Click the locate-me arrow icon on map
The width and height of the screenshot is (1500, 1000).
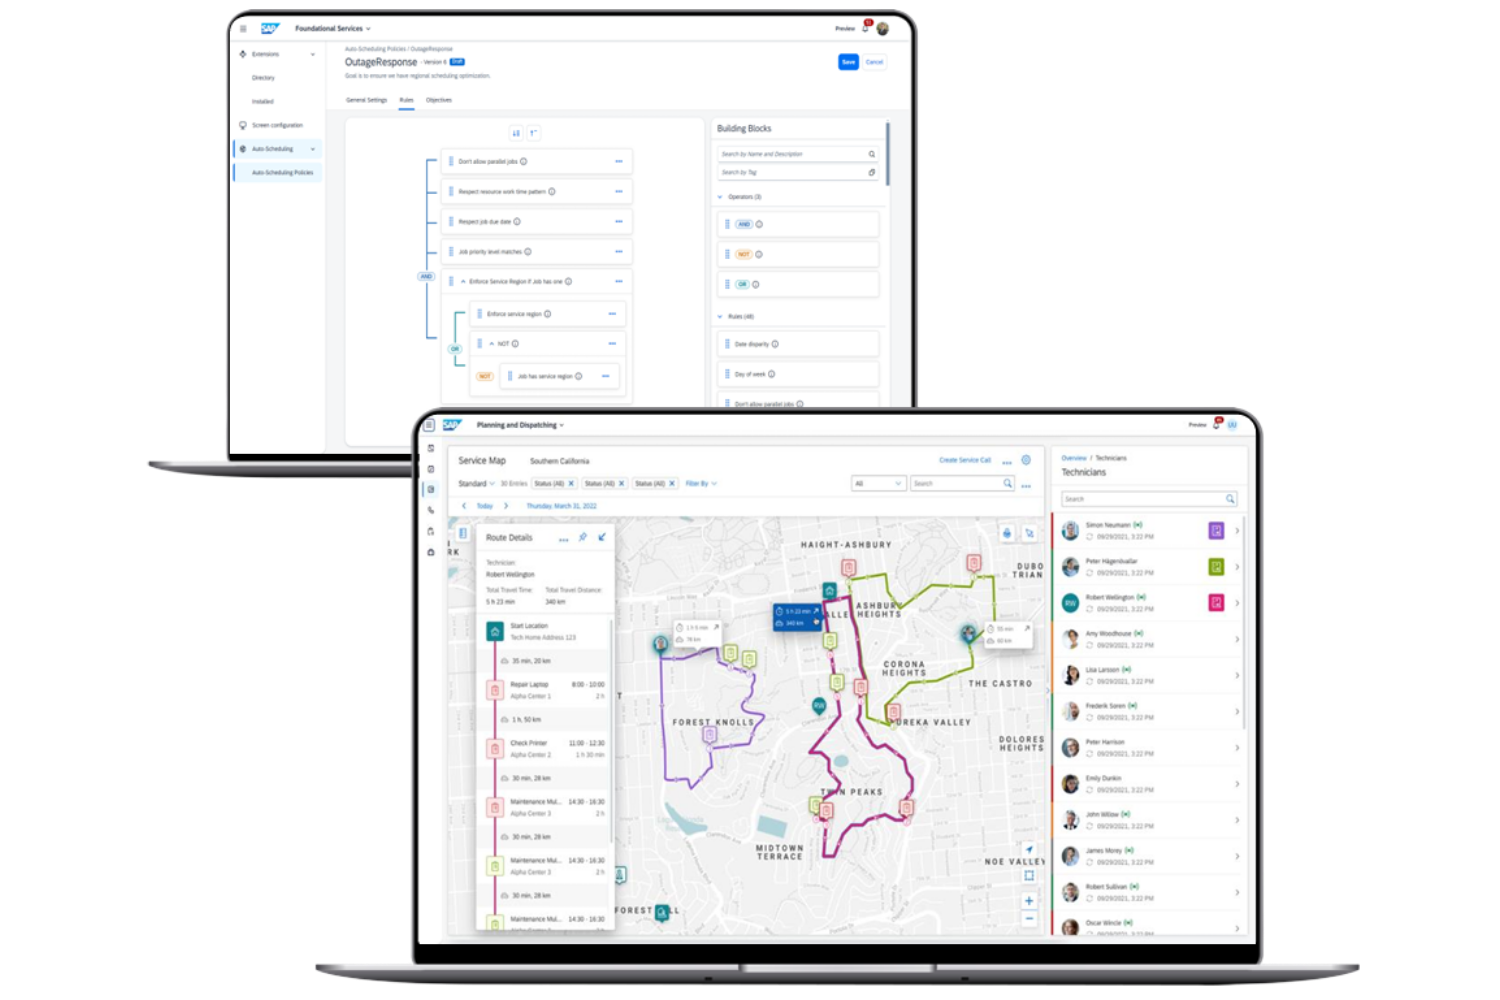point(1029,850)
